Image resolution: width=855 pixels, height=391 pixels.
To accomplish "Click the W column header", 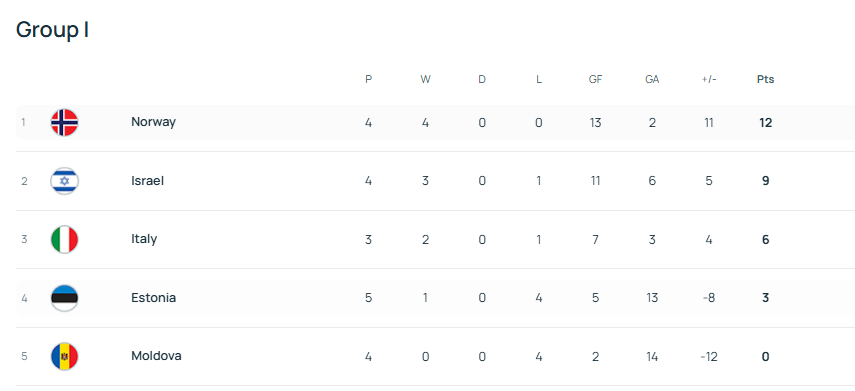I will click(425, 80).
